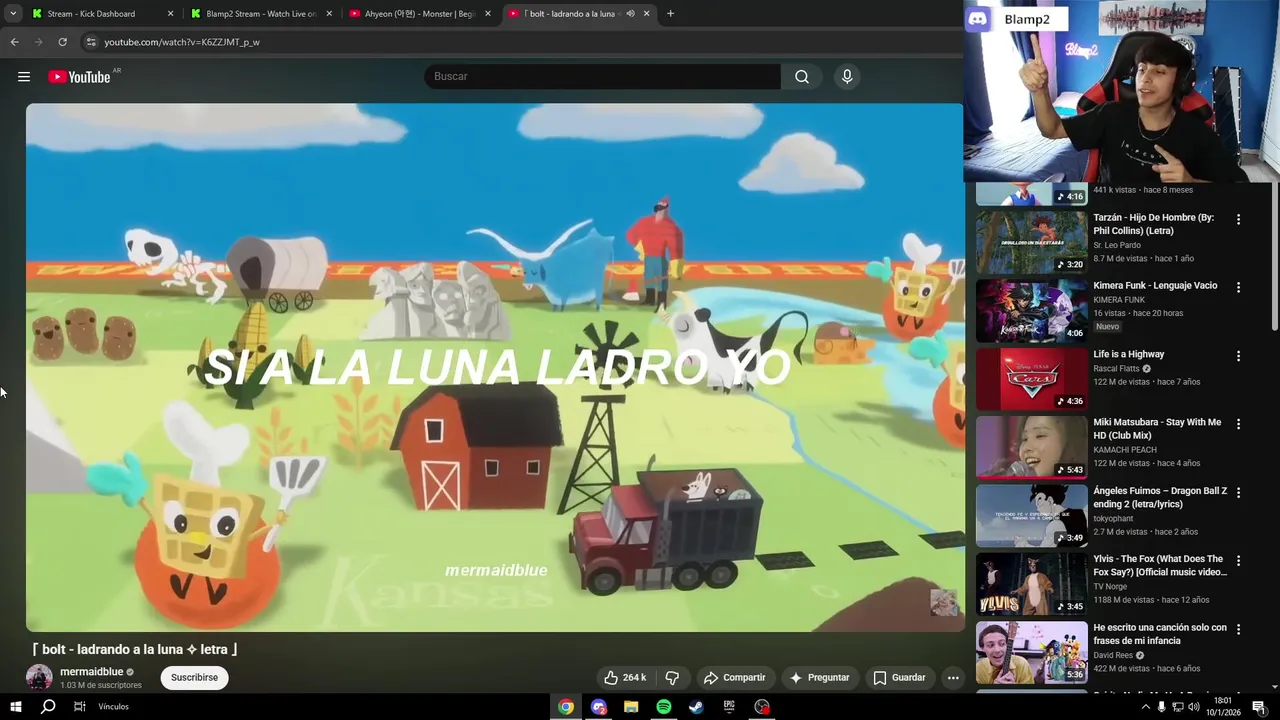Mute the bolt tab via speaker icon
This screenshot has width=1280, height=720.
[x=630, y=14]
